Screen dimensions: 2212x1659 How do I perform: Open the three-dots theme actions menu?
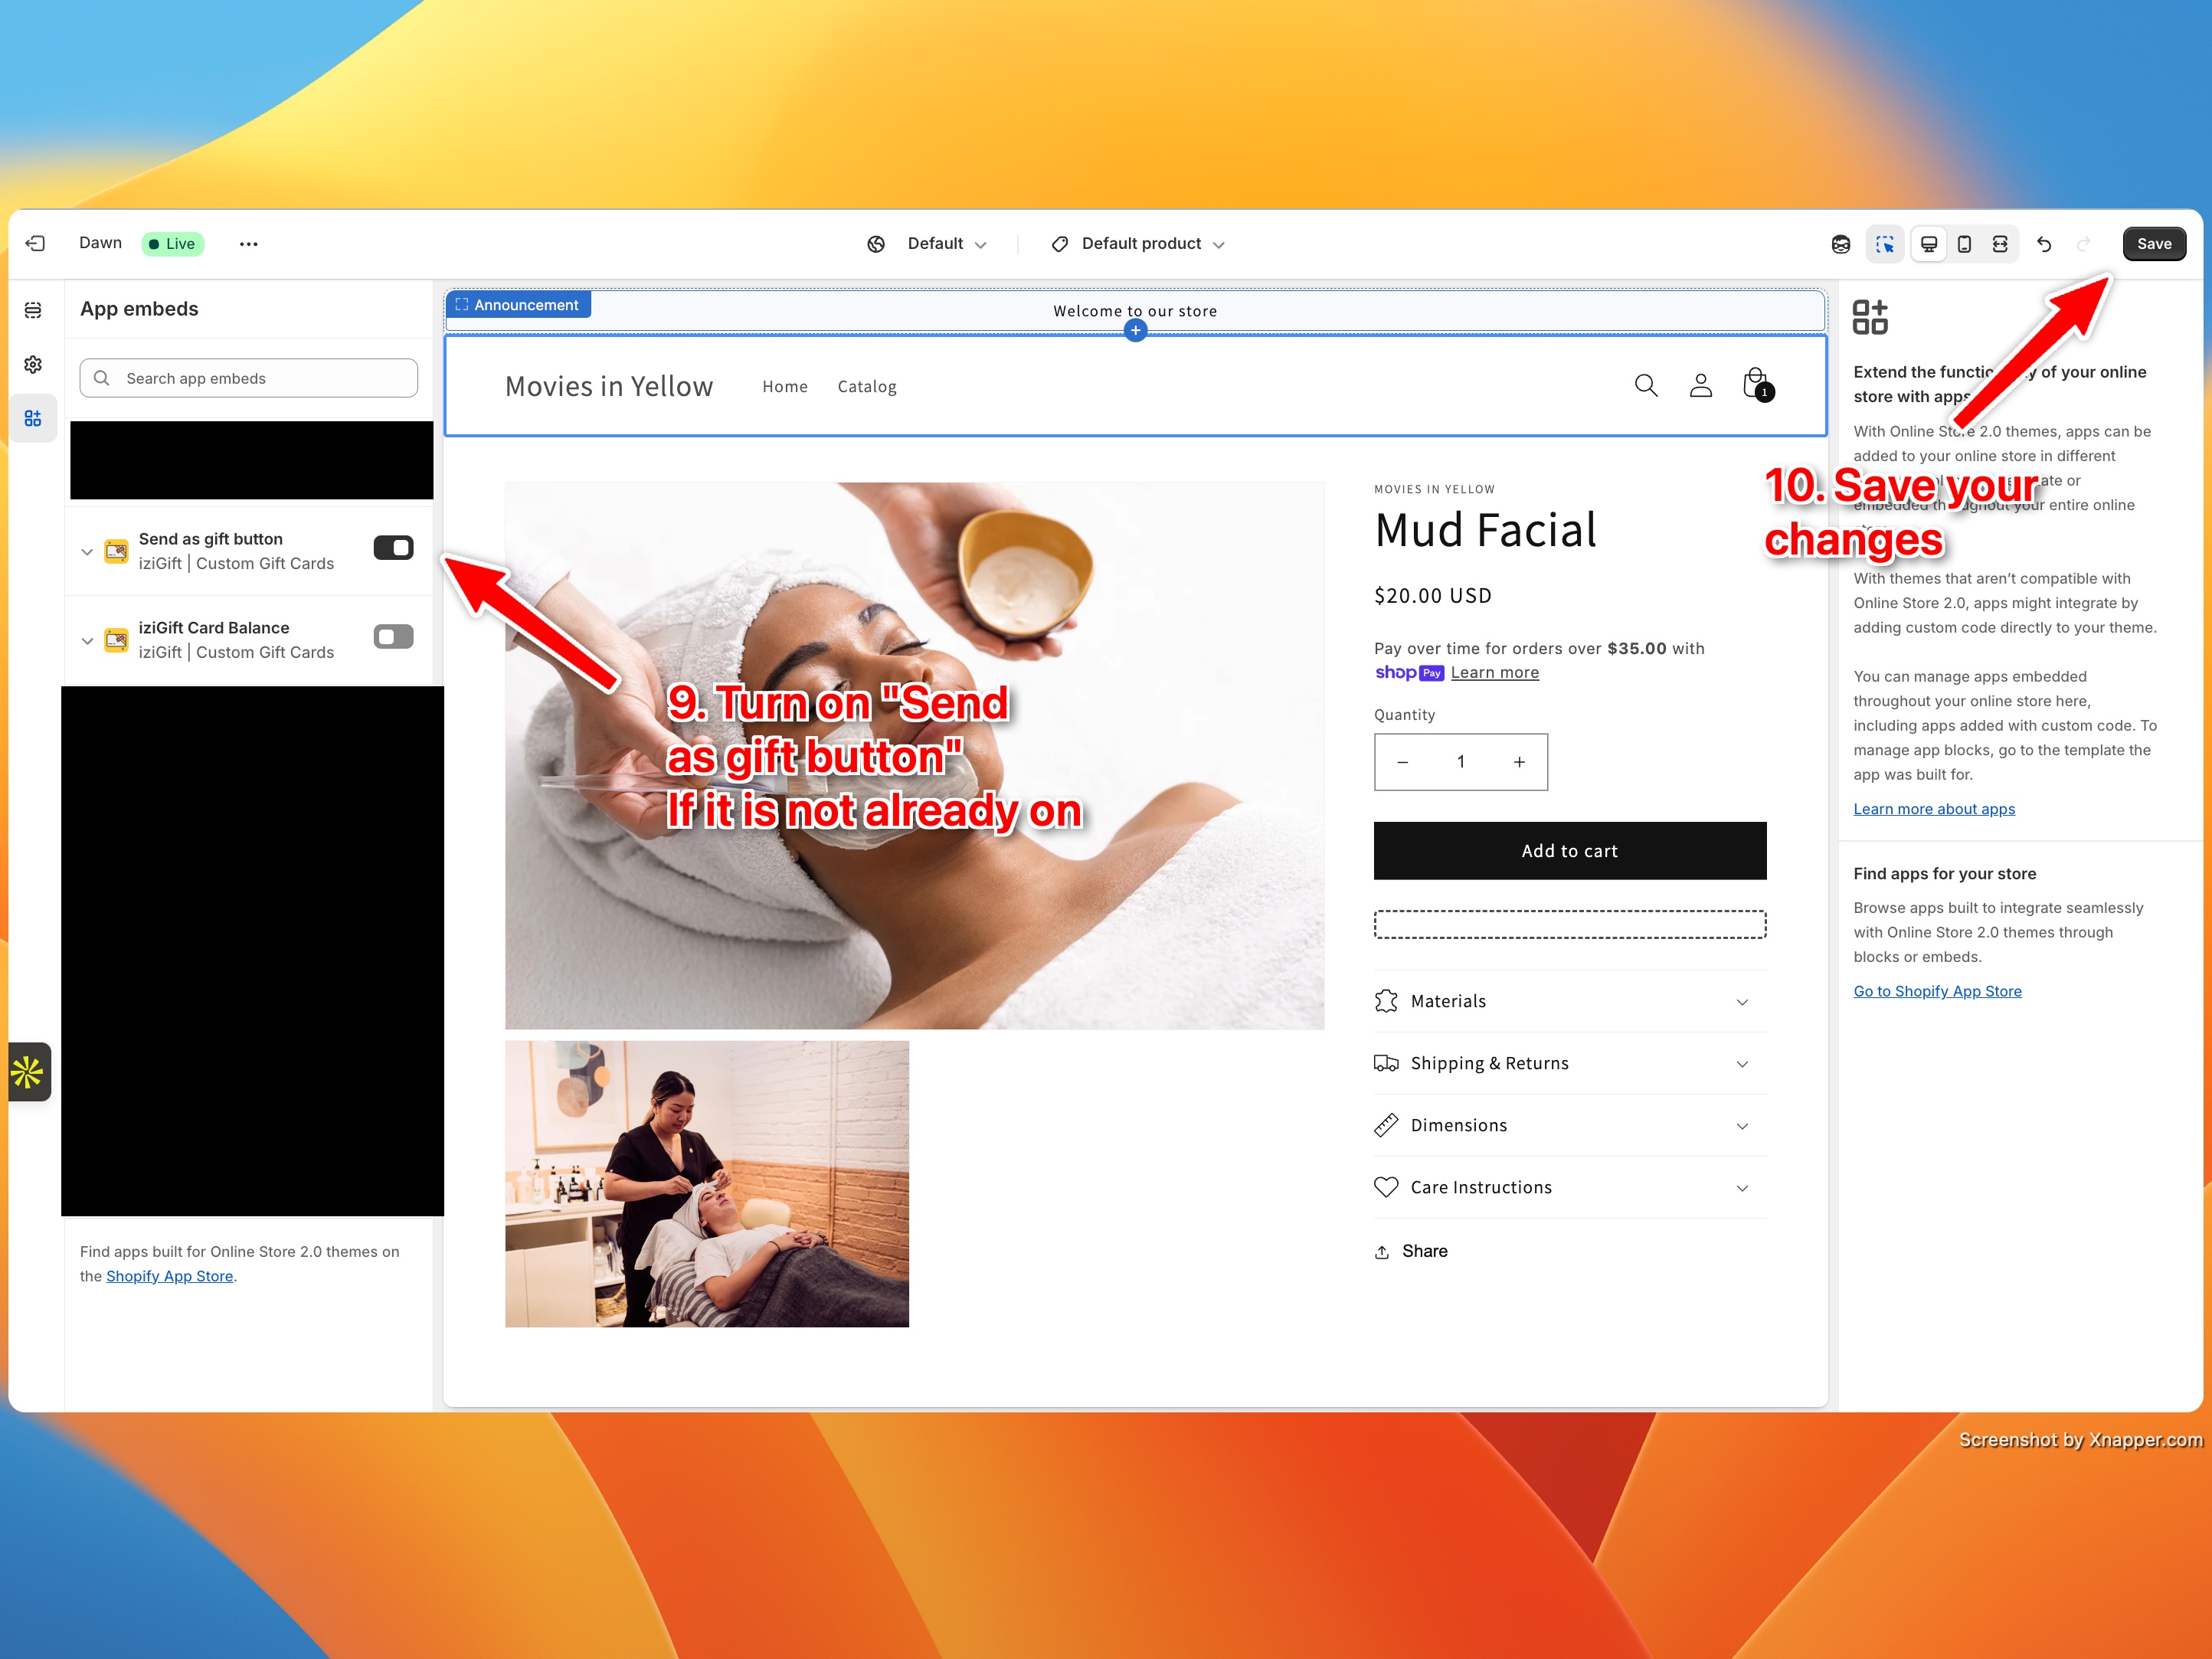coord(249,244)
